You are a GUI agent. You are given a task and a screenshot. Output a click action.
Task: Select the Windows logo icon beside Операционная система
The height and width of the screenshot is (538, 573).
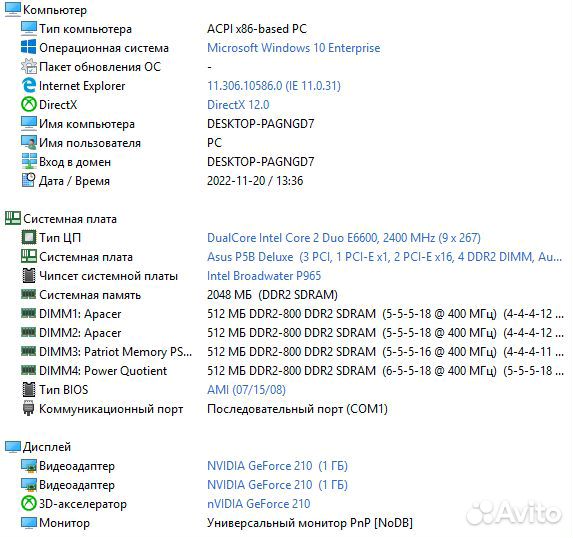click(x=29, y=48)
